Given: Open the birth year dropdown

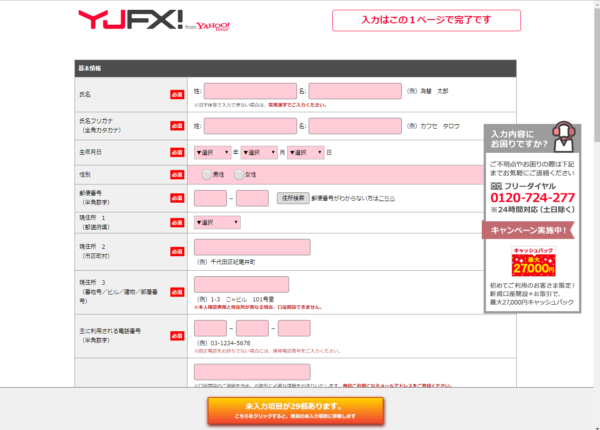Looking at the screenshot, I should (212, 152).
